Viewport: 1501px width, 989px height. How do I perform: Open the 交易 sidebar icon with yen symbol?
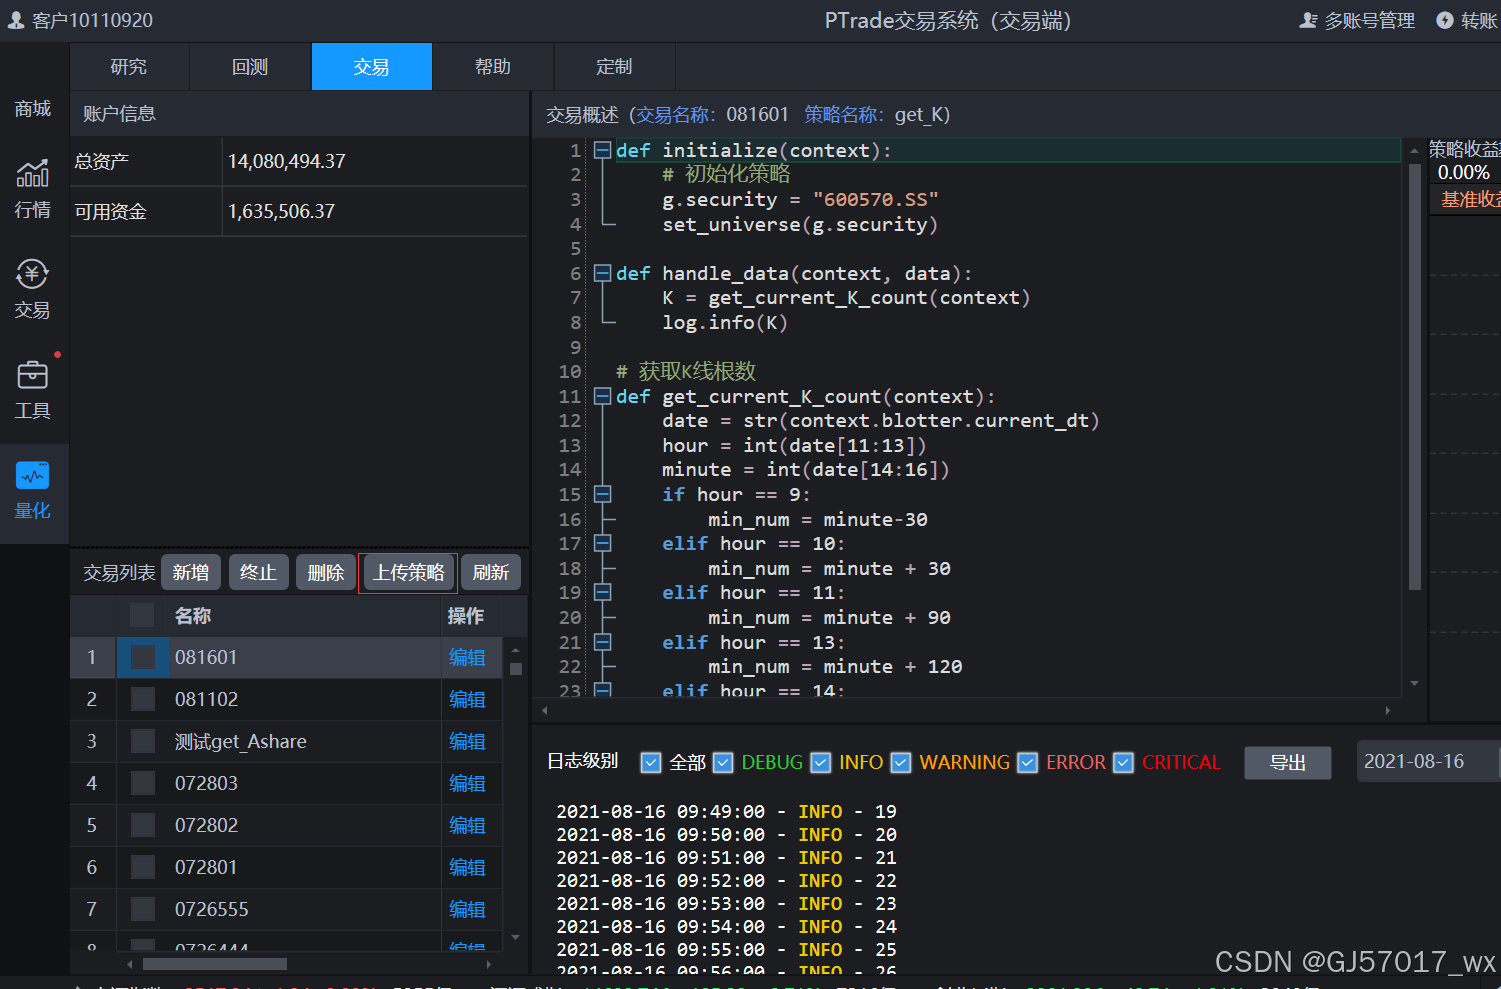[32, 289]
